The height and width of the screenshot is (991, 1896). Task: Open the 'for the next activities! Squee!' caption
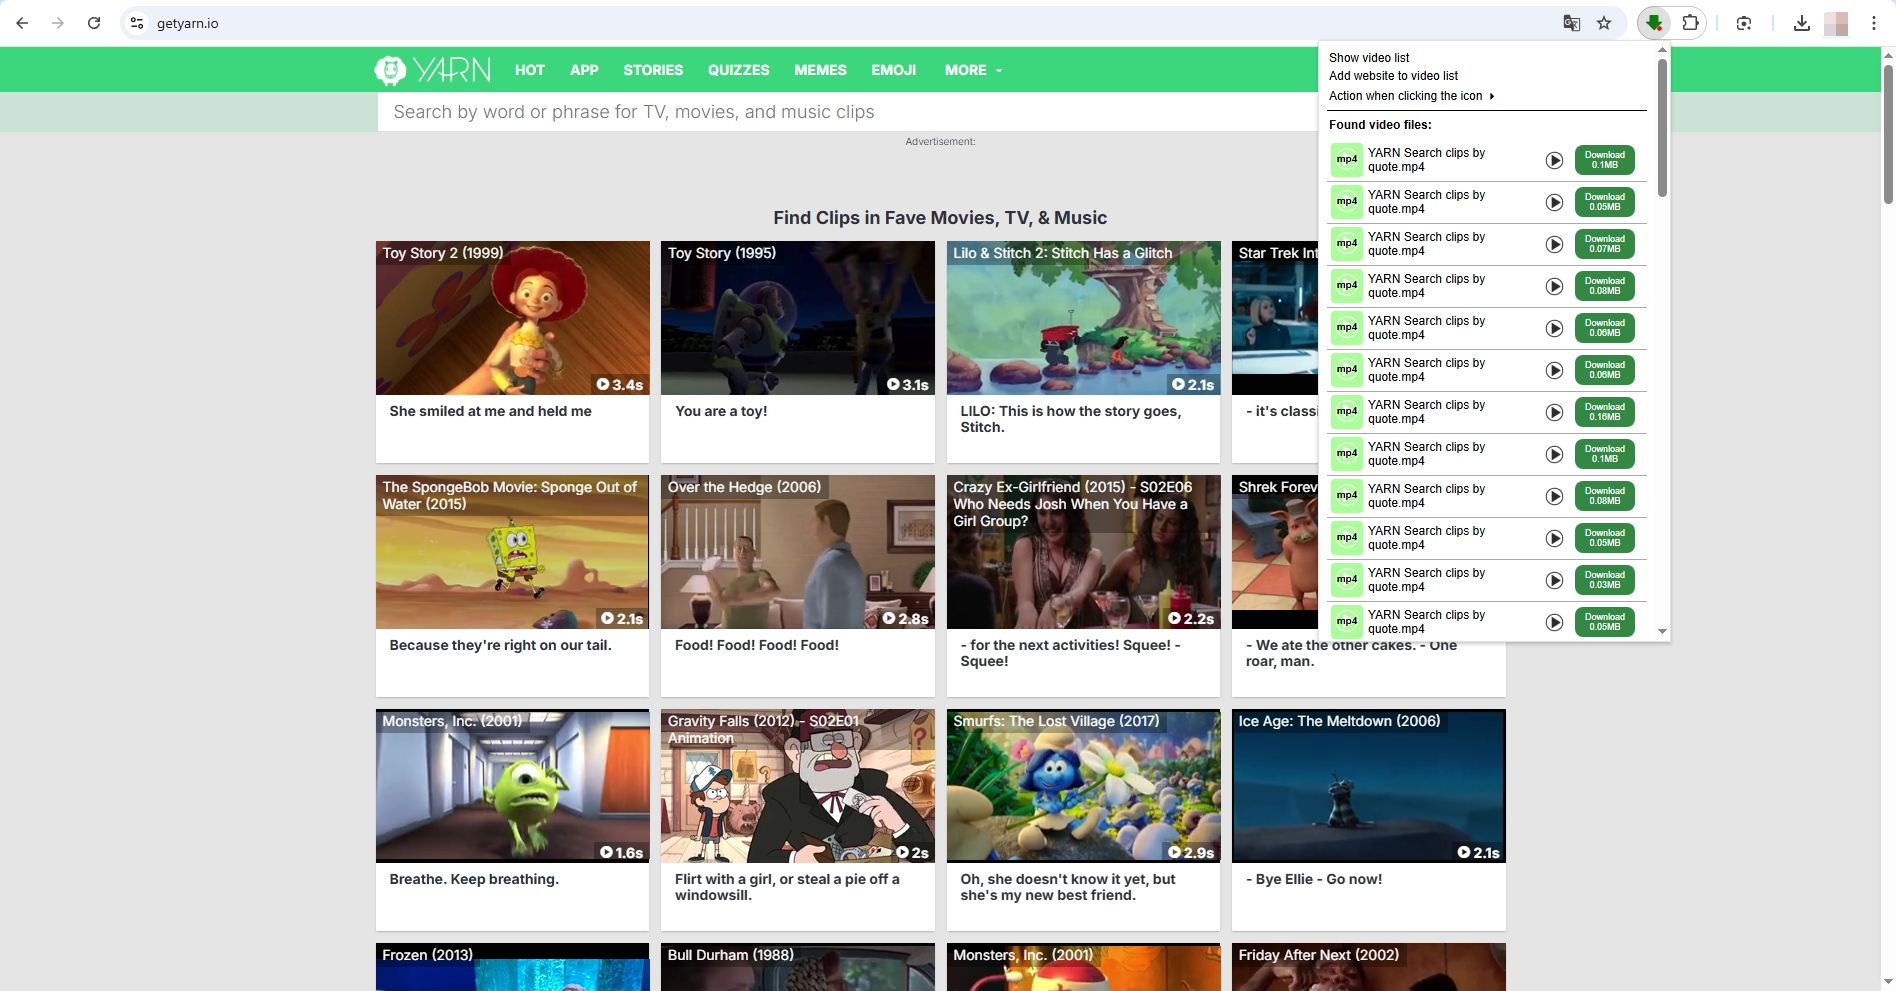point(1070,653)
